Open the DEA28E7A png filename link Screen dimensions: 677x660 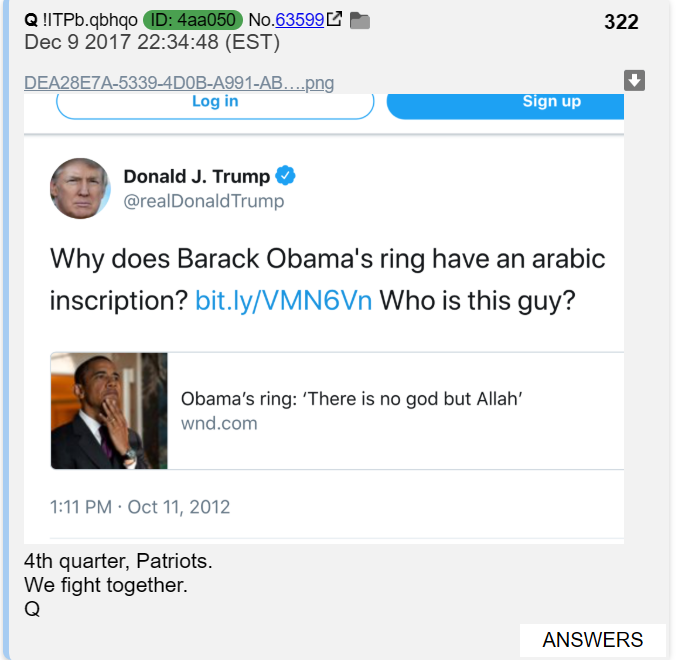coord(179,83)
